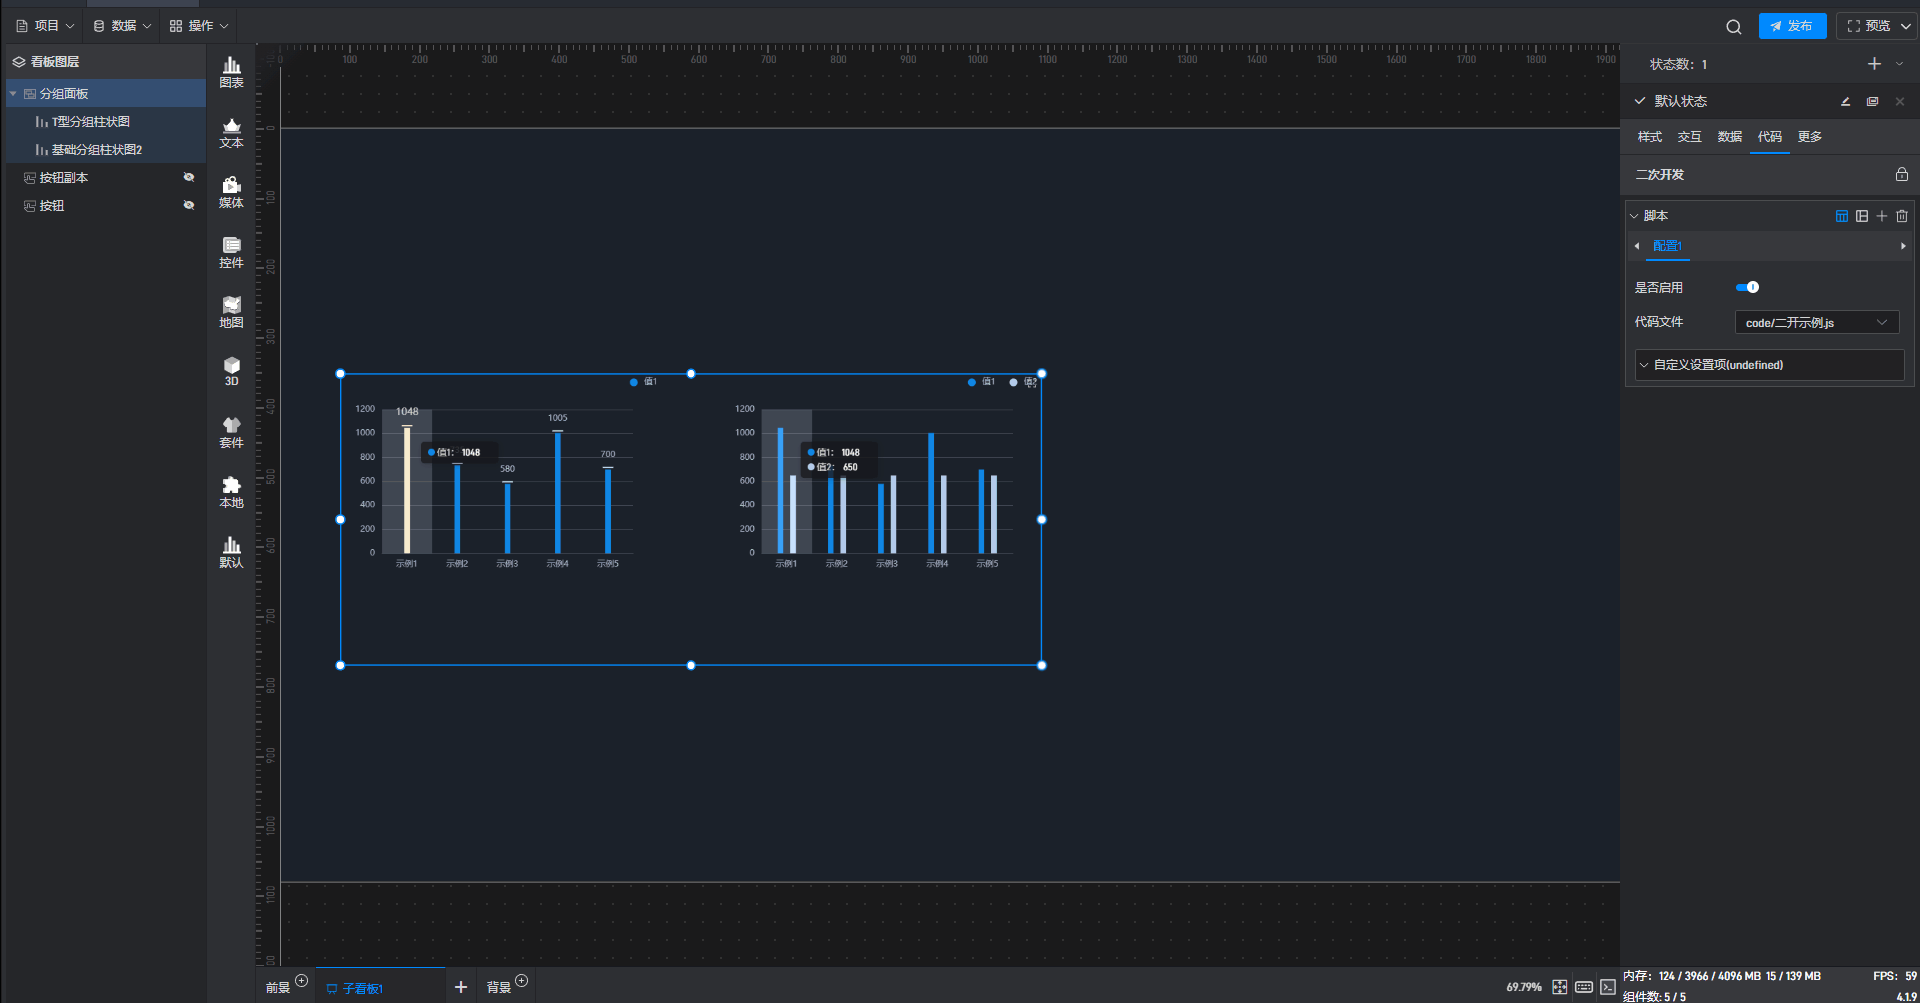Click the delete script trash icon

click(x=1902, y=216)
